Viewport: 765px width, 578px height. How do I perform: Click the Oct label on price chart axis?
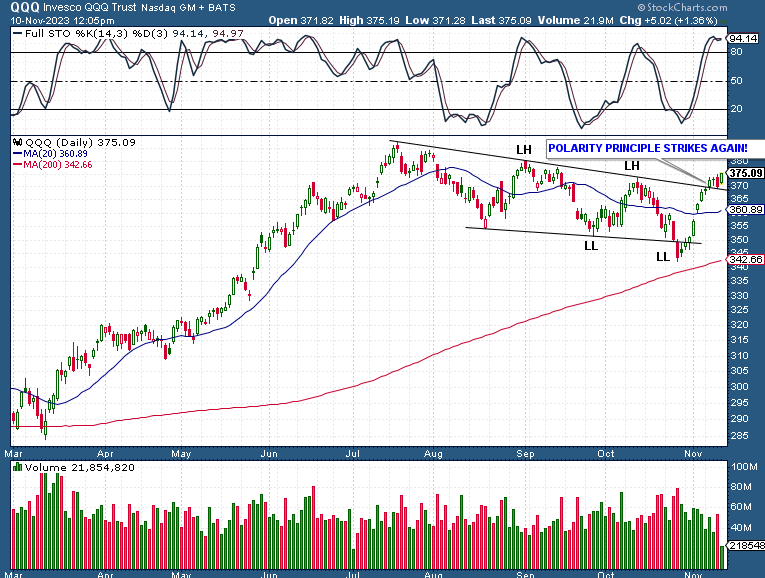[606, 454]
